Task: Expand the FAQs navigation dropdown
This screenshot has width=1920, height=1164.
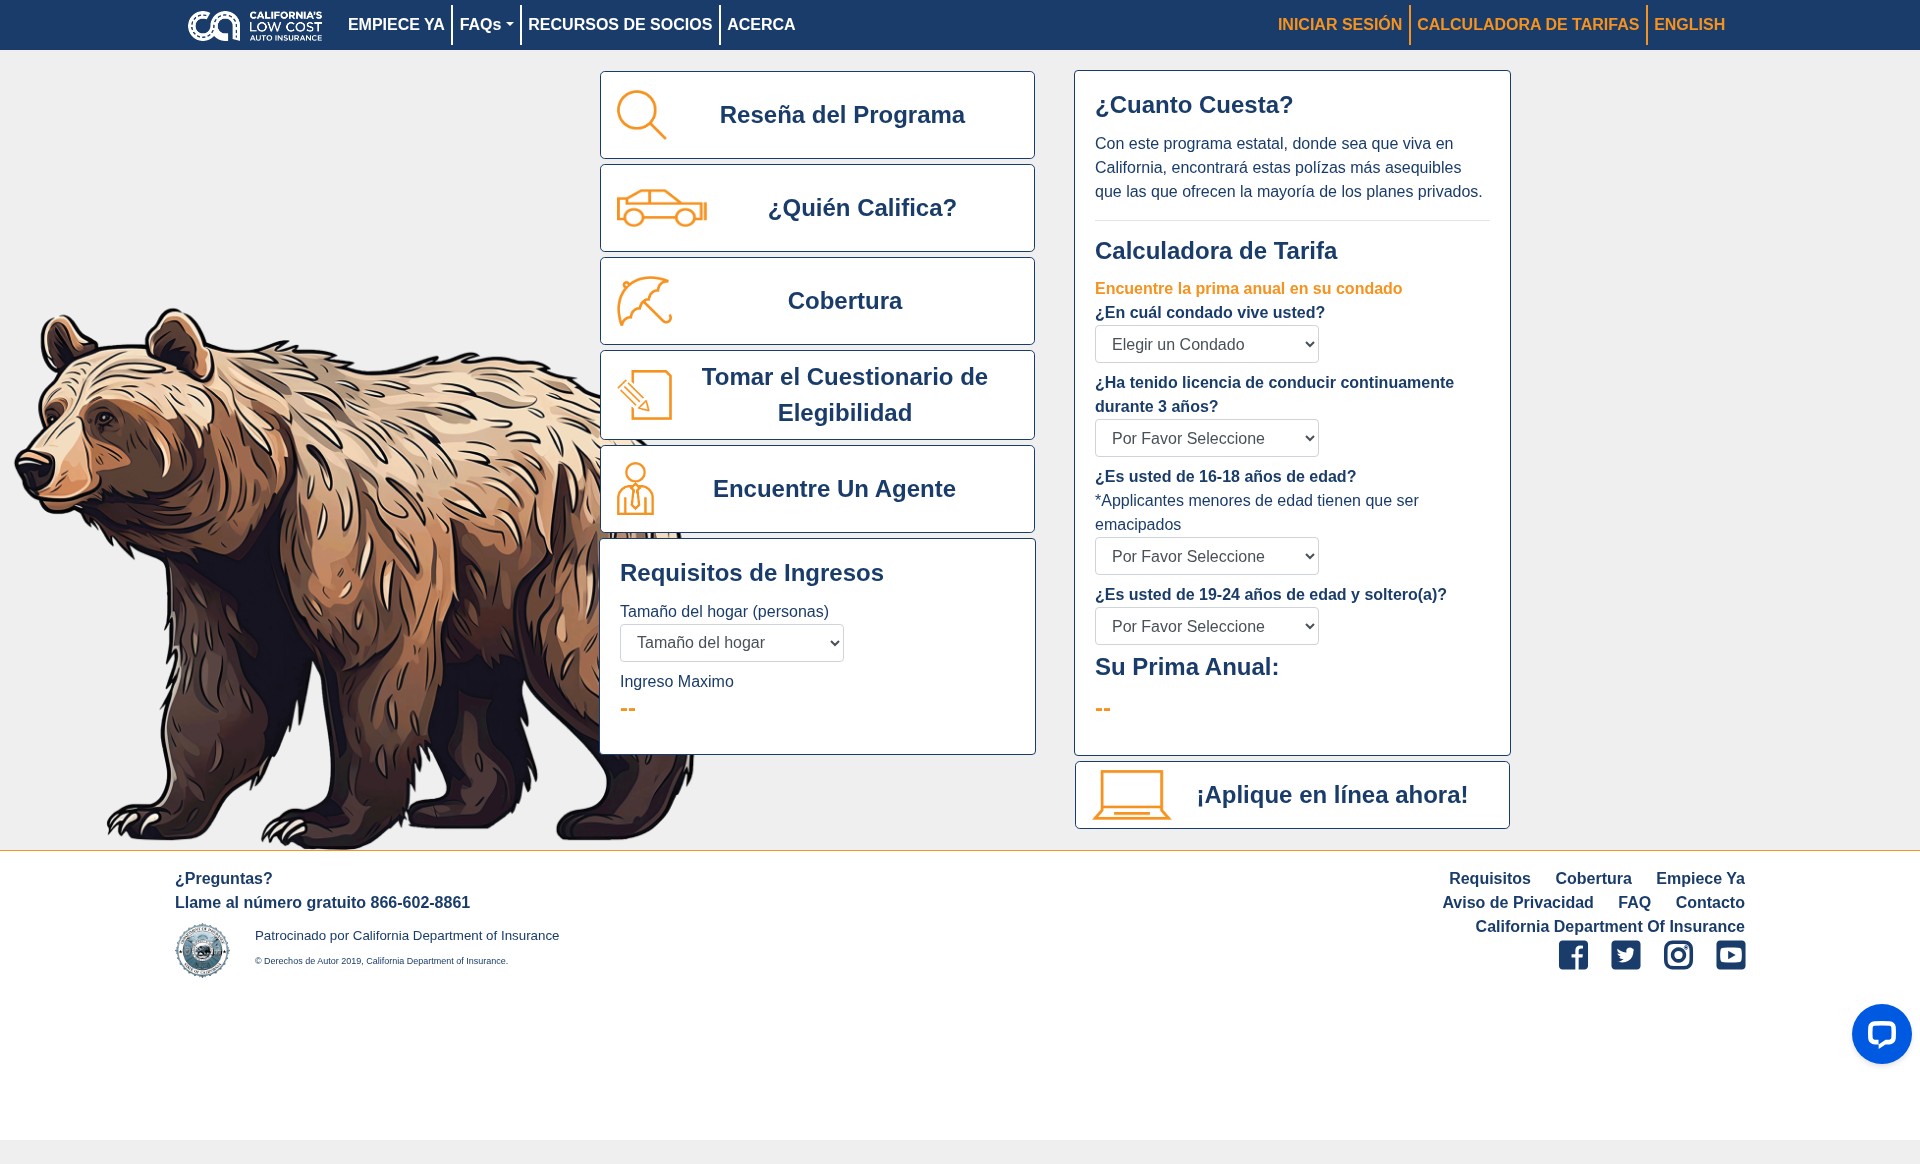Action: (486, 25)
